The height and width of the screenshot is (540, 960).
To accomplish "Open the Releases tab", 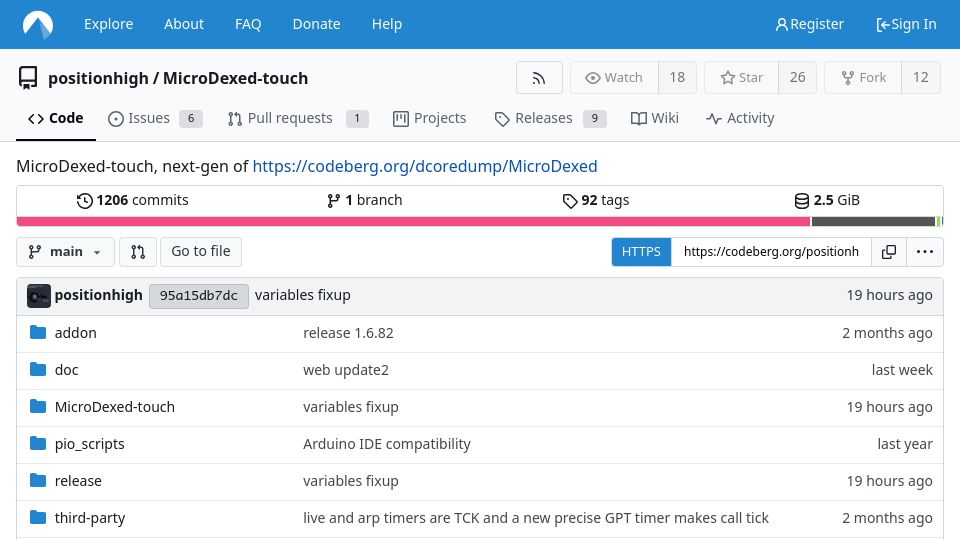I will click(550, 118).
